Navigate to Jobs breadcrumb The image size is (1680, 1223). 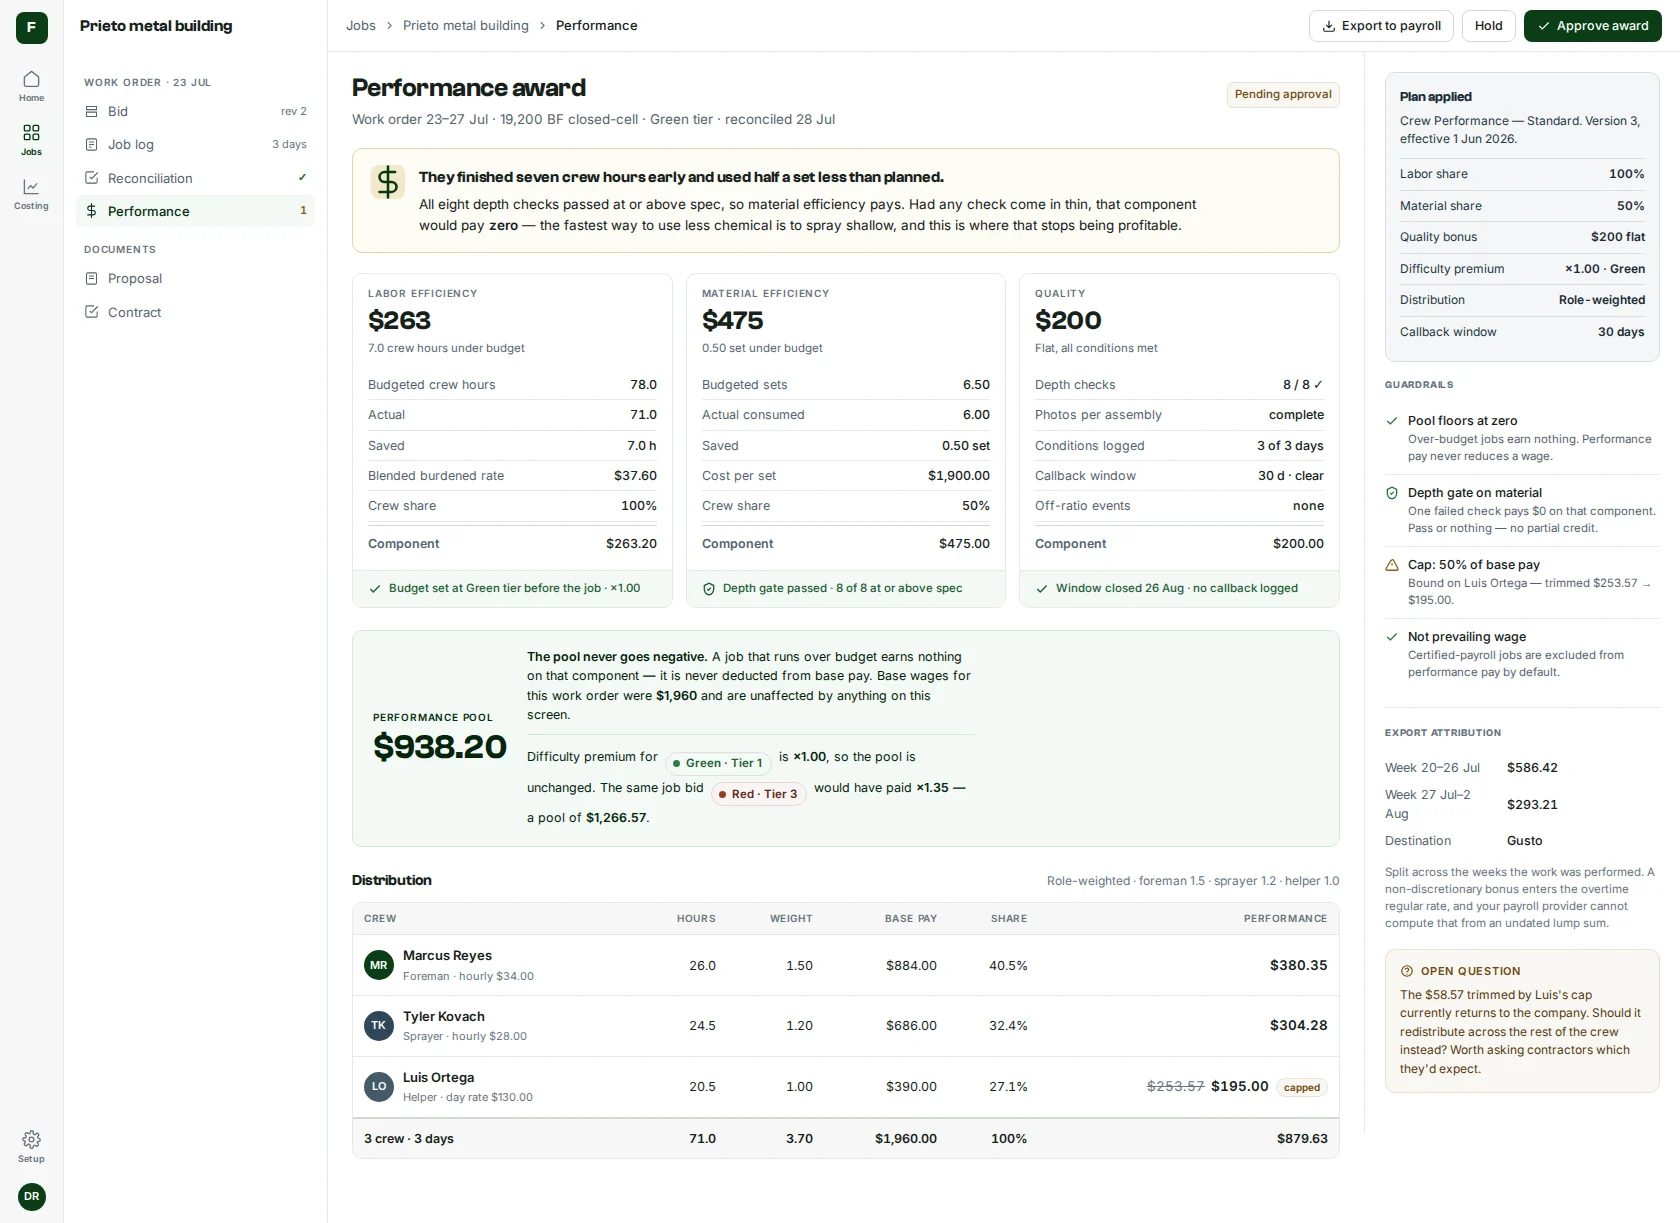361,25
